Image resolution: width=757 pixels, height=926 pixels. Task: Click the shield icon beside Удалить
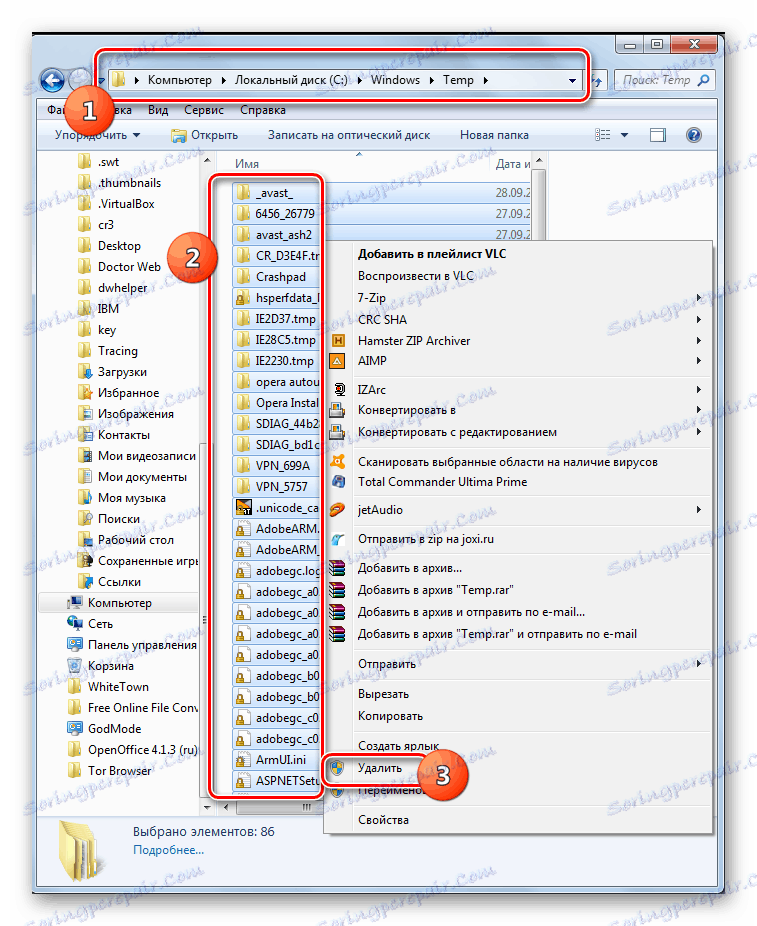[x=337, y=768]
